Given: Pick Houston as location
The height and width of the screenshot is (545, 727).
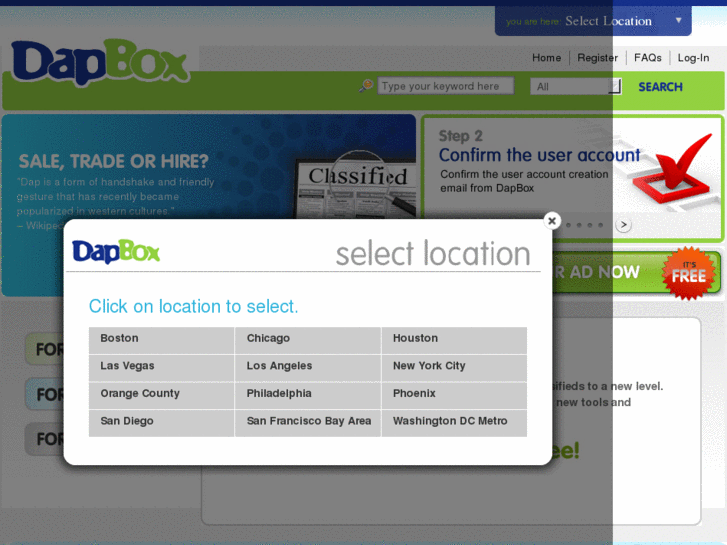Looking at the screenshot, I should click(x=454, y=340).
